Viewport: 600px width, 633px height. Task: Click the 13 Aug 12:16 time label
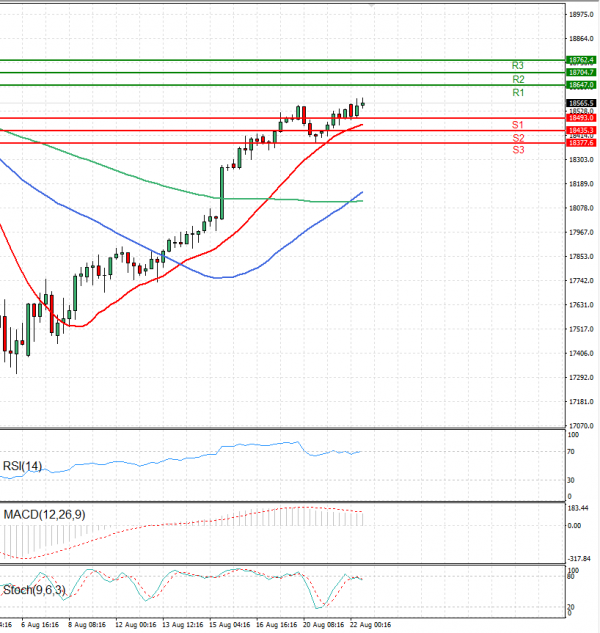point(183,625)
